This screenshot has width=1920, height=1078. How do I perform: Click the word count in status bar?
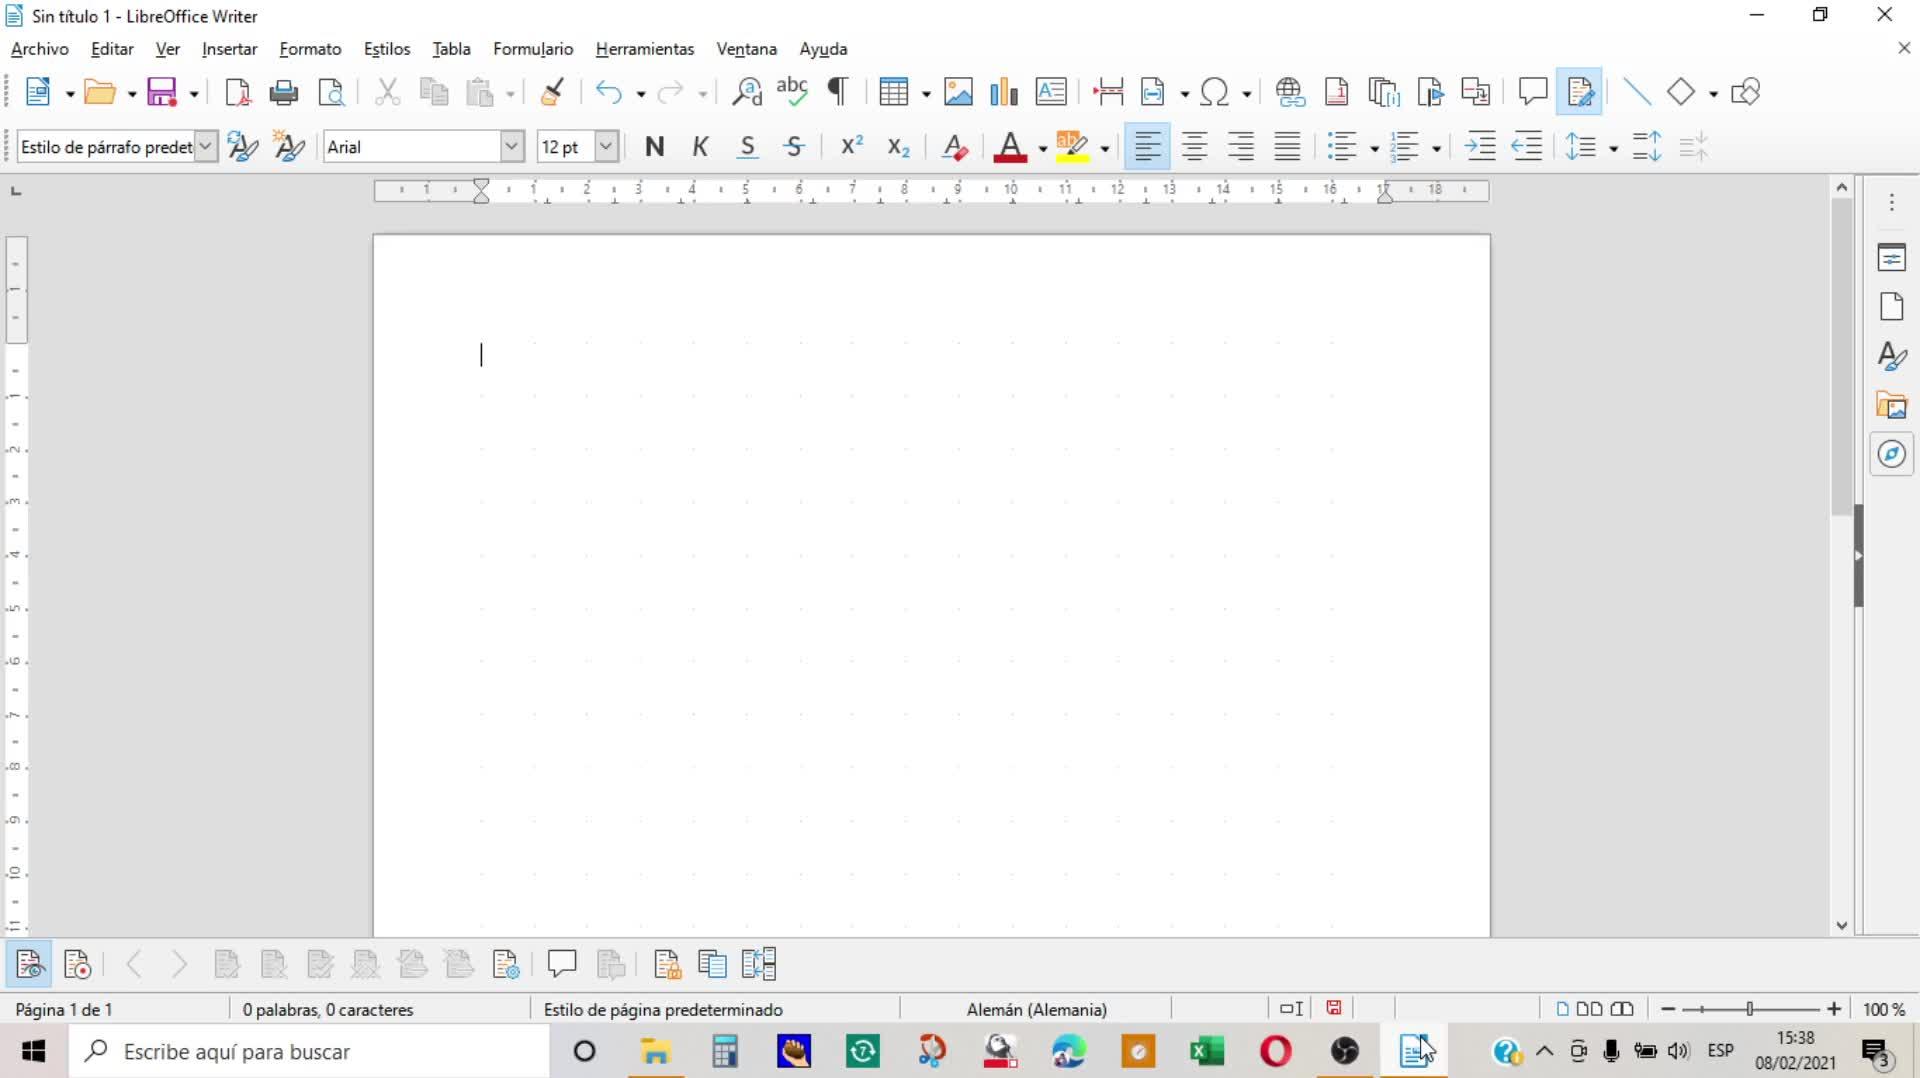pos(328,1009)
